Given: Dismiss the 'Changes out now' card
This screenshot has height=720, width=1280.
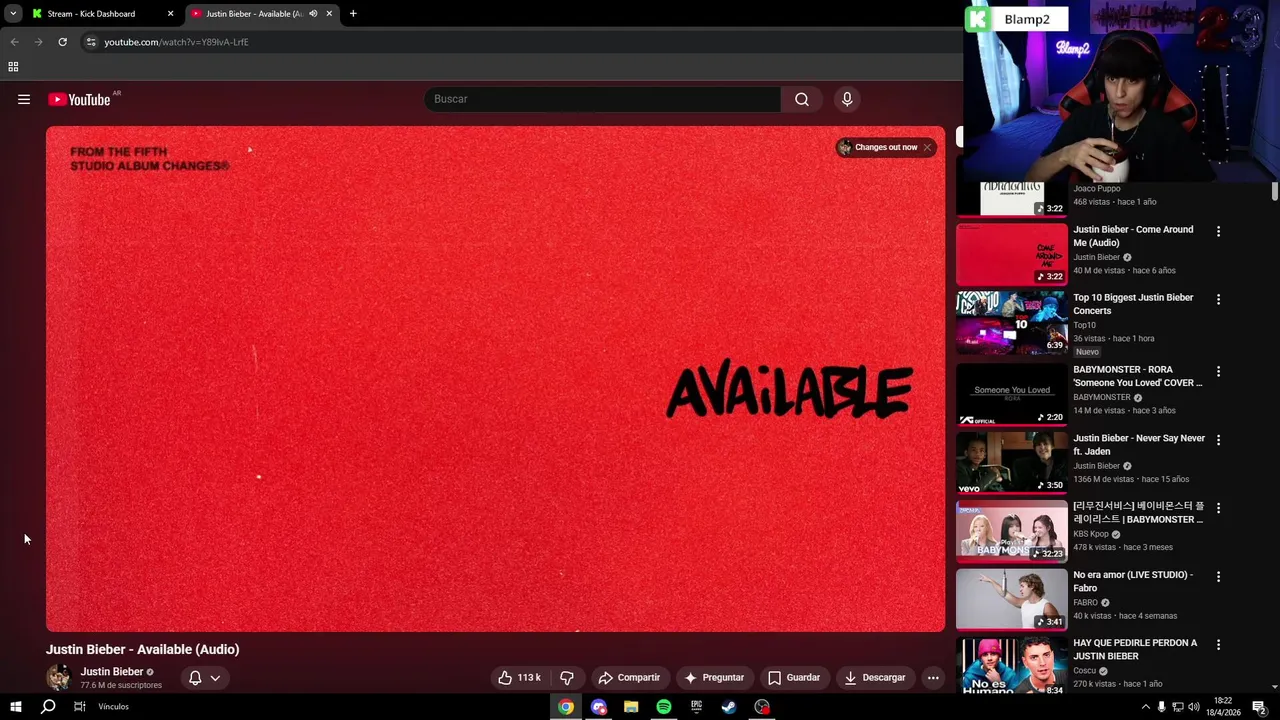Looking at the screenshot, I should point(927,147).
